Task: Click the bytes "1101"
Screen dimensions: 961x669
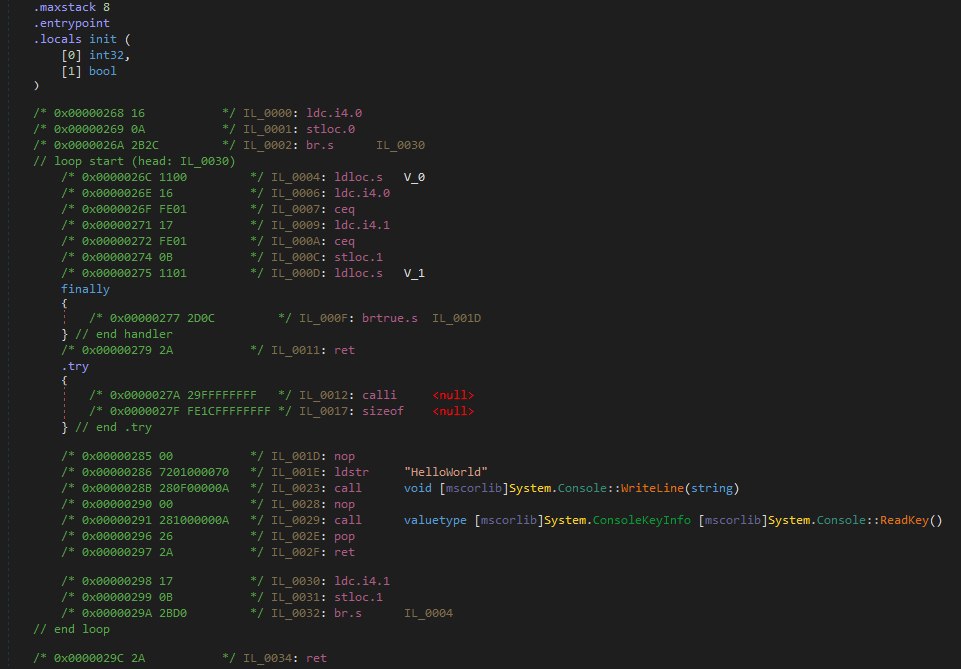Action: (x=173, y=273)
